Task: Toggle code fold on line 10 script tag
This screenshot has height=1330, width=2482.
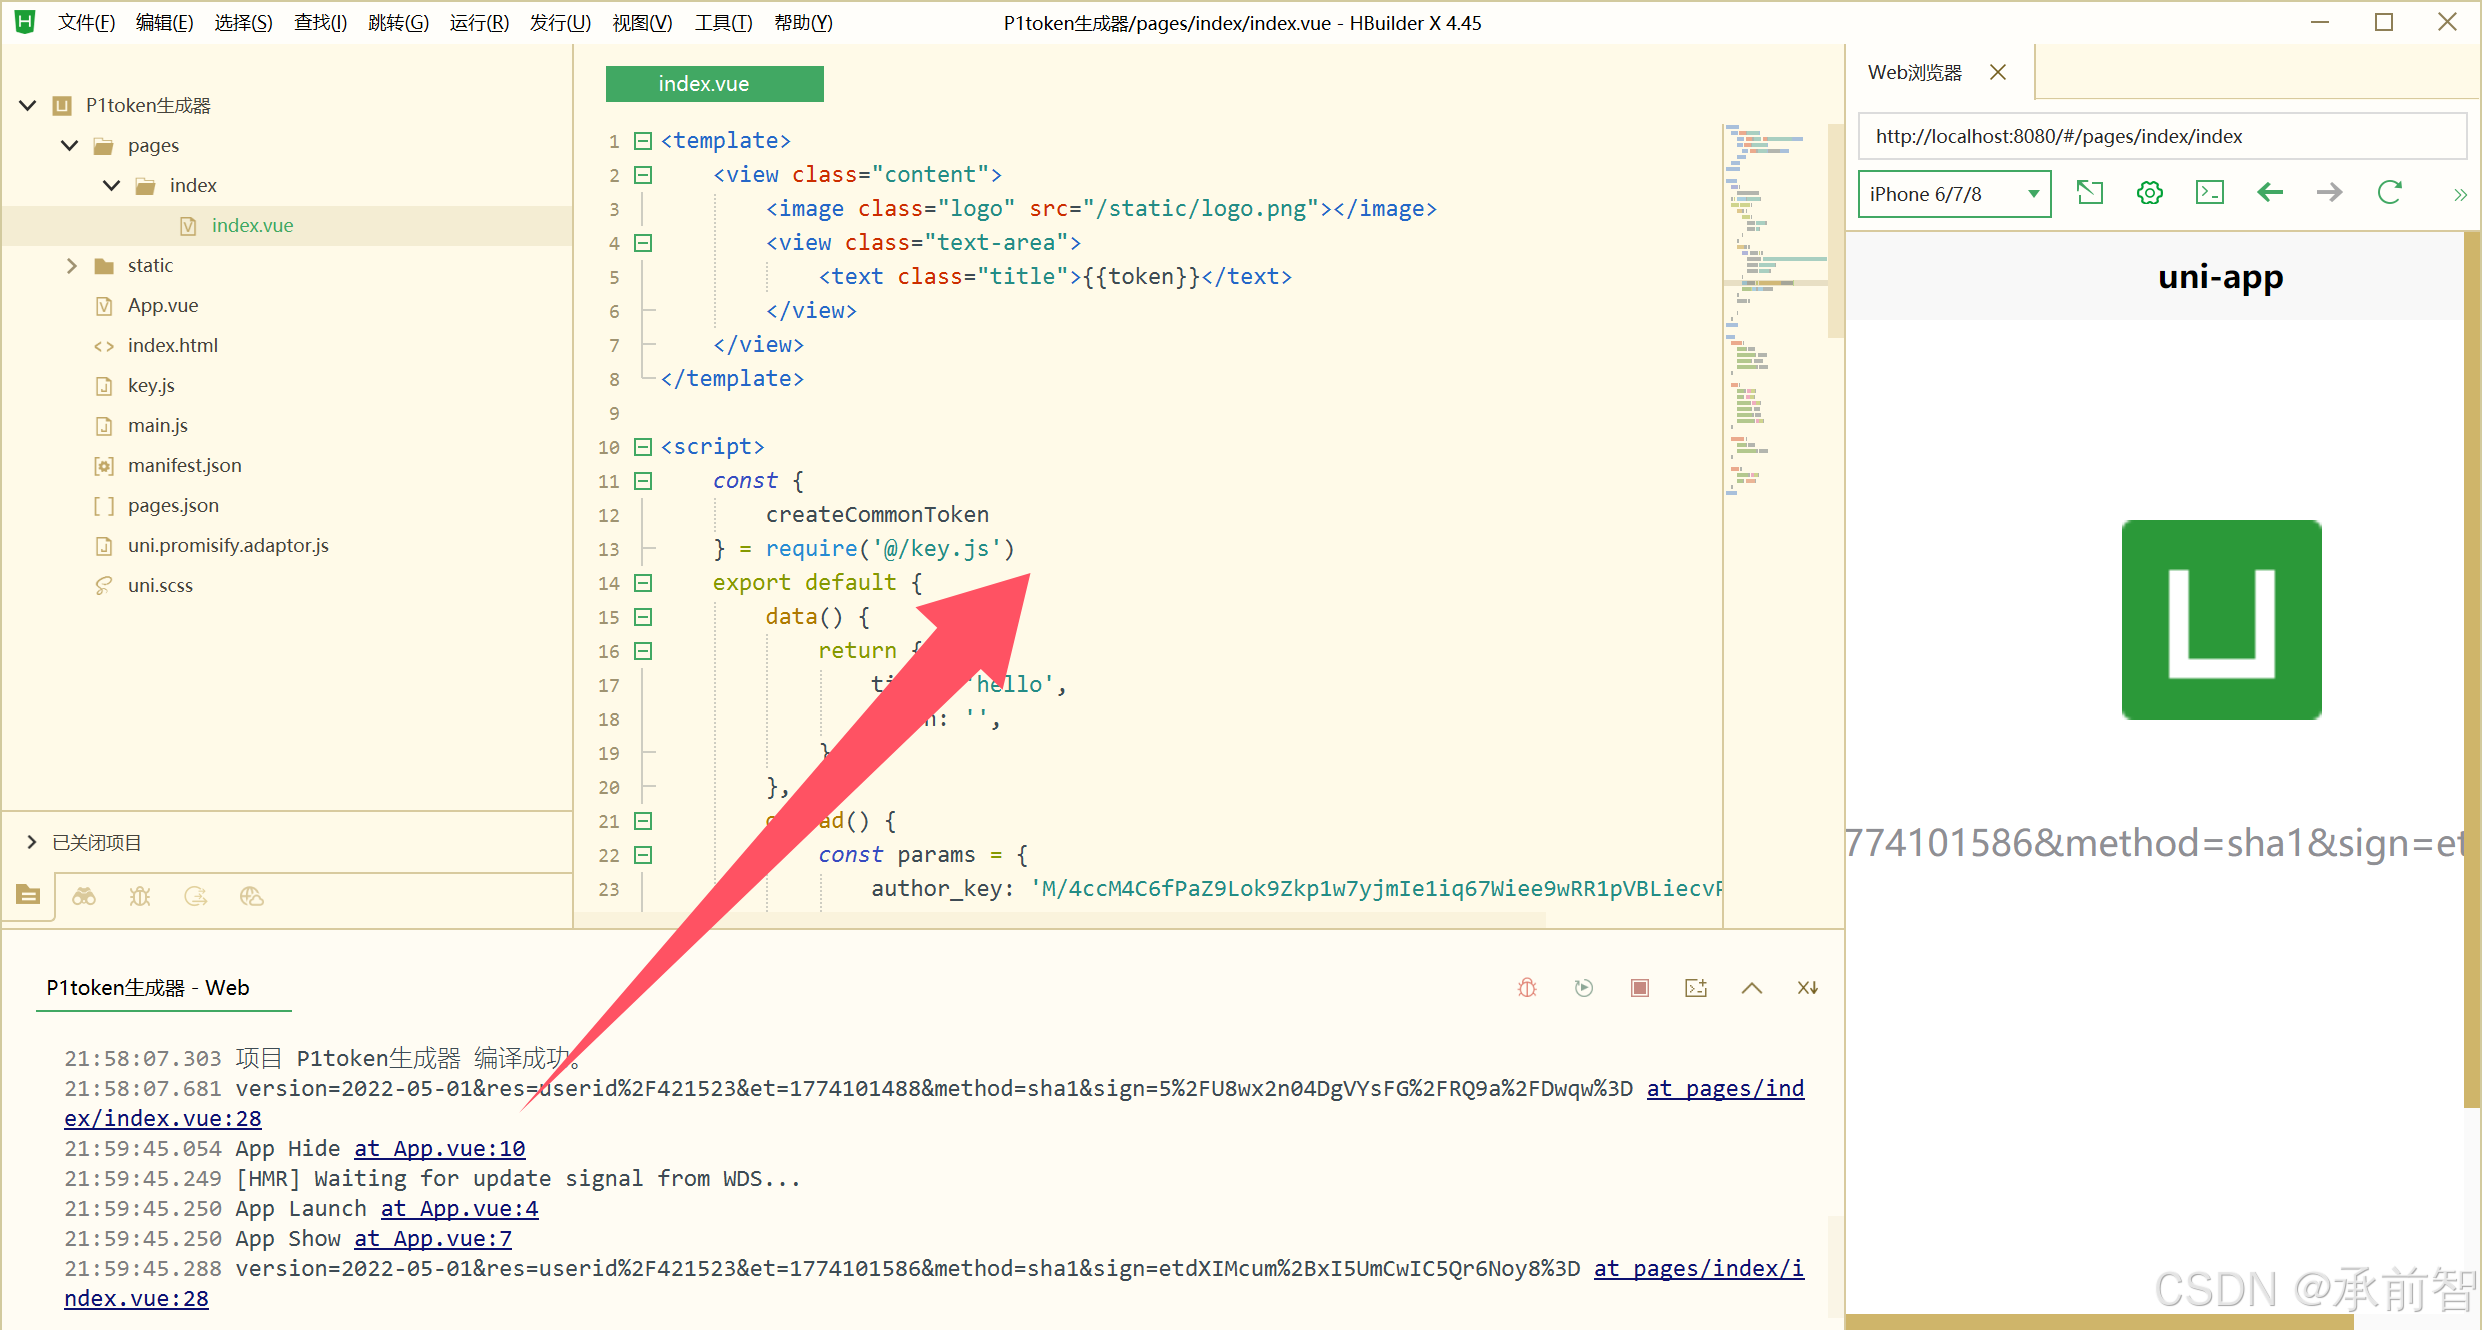Action: (x=643, y=447)
